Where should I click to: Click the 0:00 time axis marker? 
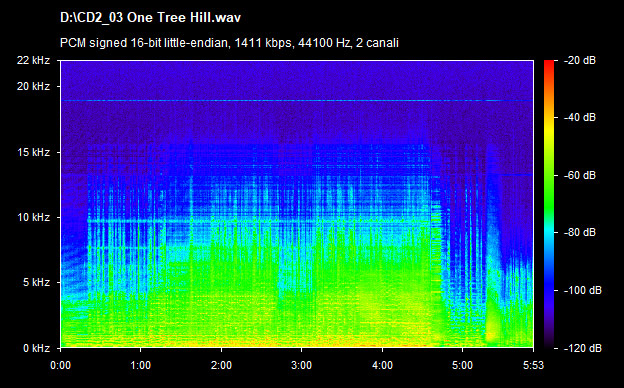60,365
